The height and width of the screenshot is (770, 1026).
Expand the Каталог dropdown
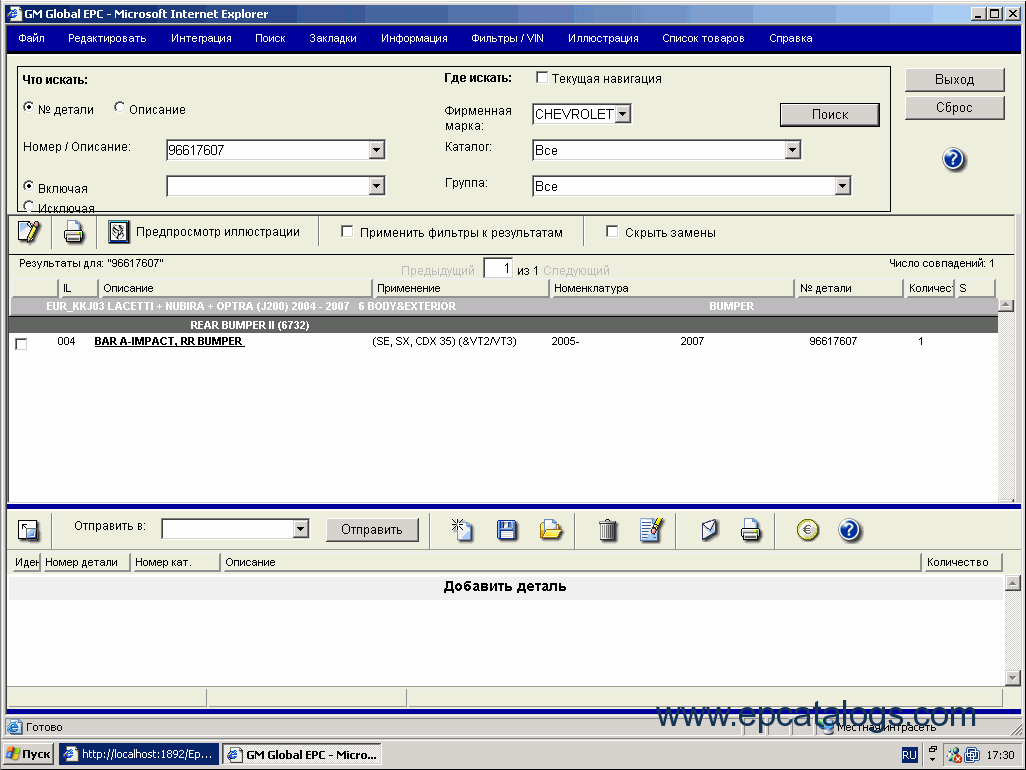792,150
